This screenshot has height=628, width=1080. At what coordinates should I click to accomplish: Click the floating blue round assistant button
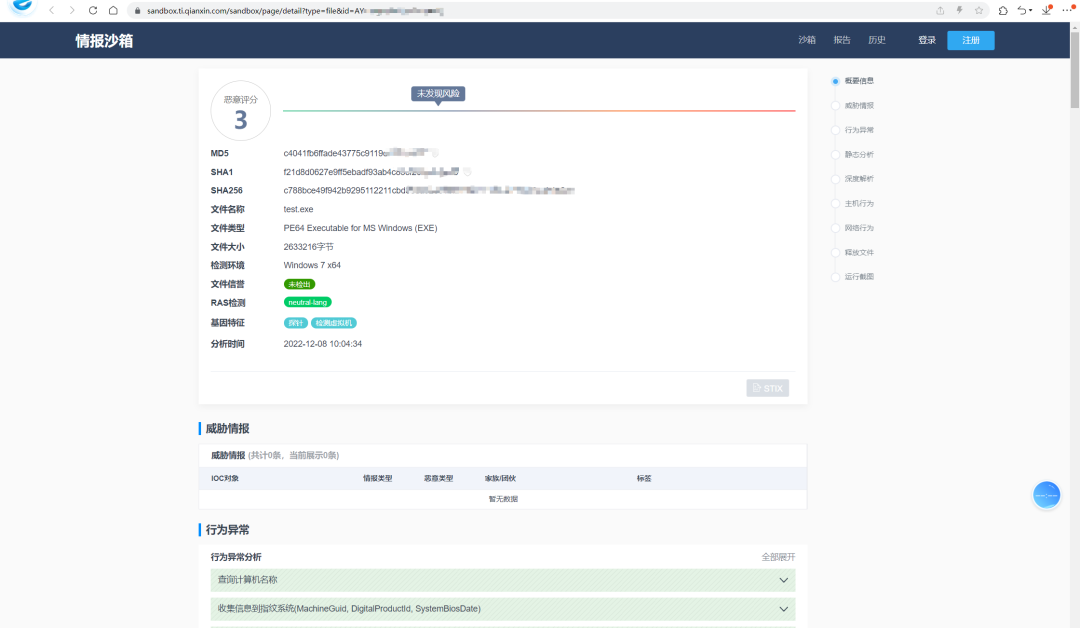[1046, 495]
